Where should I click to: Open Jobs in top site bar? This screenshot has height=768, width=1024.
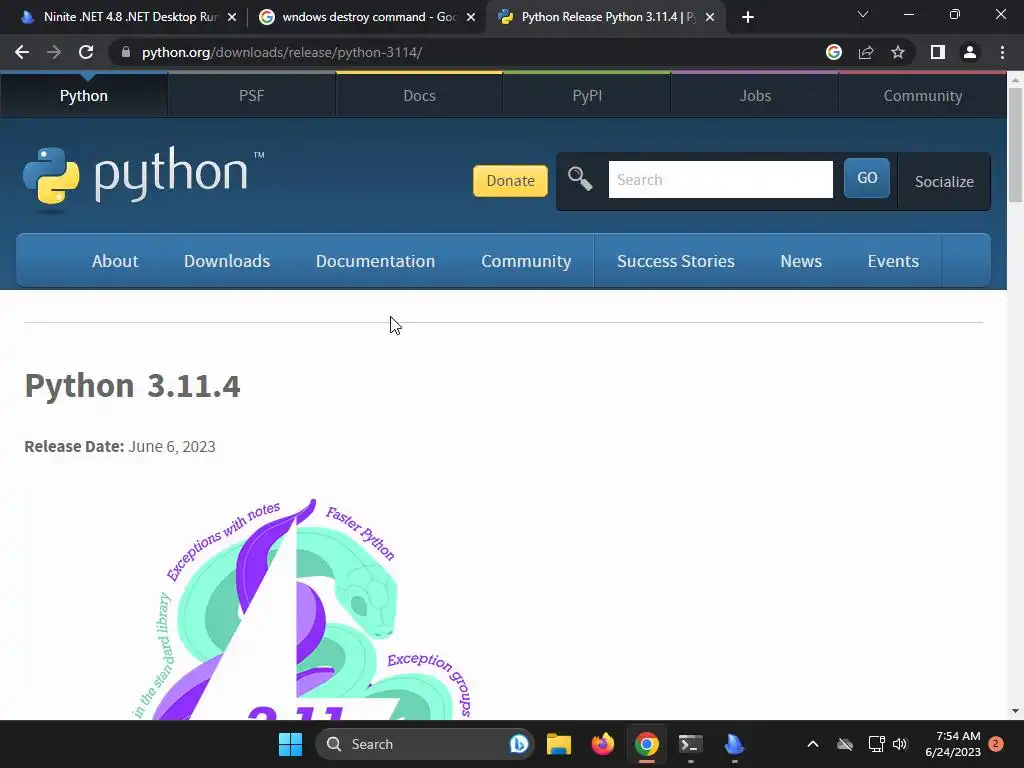pyautogui.click(x=755, y=96)
